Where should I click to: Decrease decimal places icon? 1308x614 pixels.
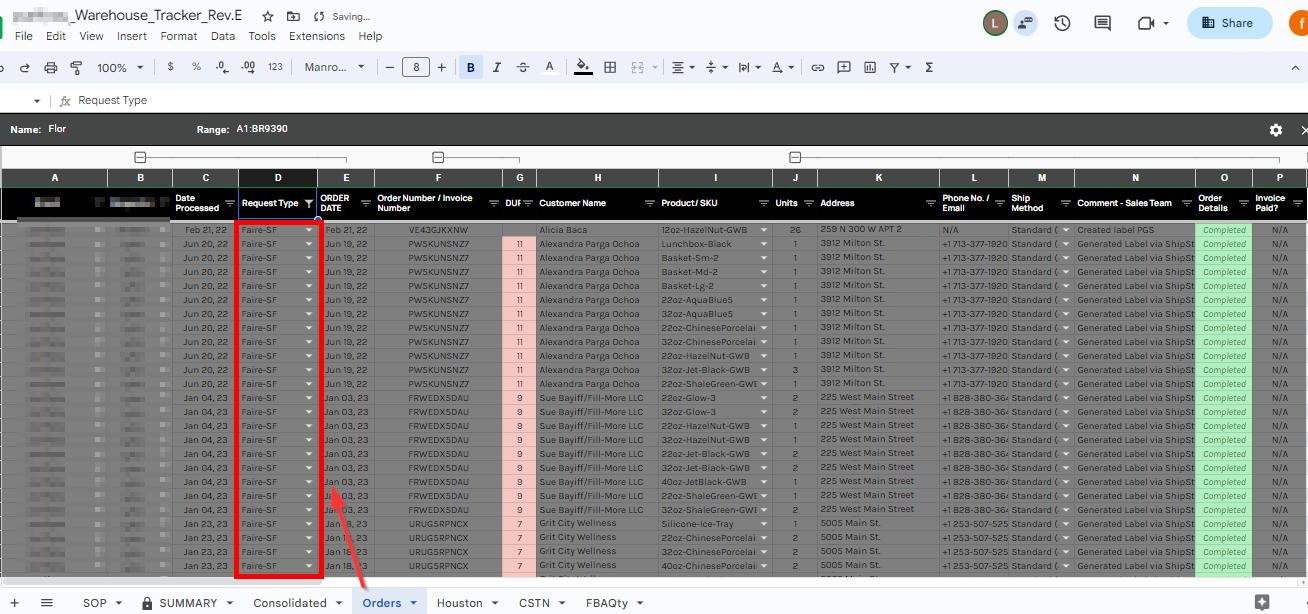point(222,67)
